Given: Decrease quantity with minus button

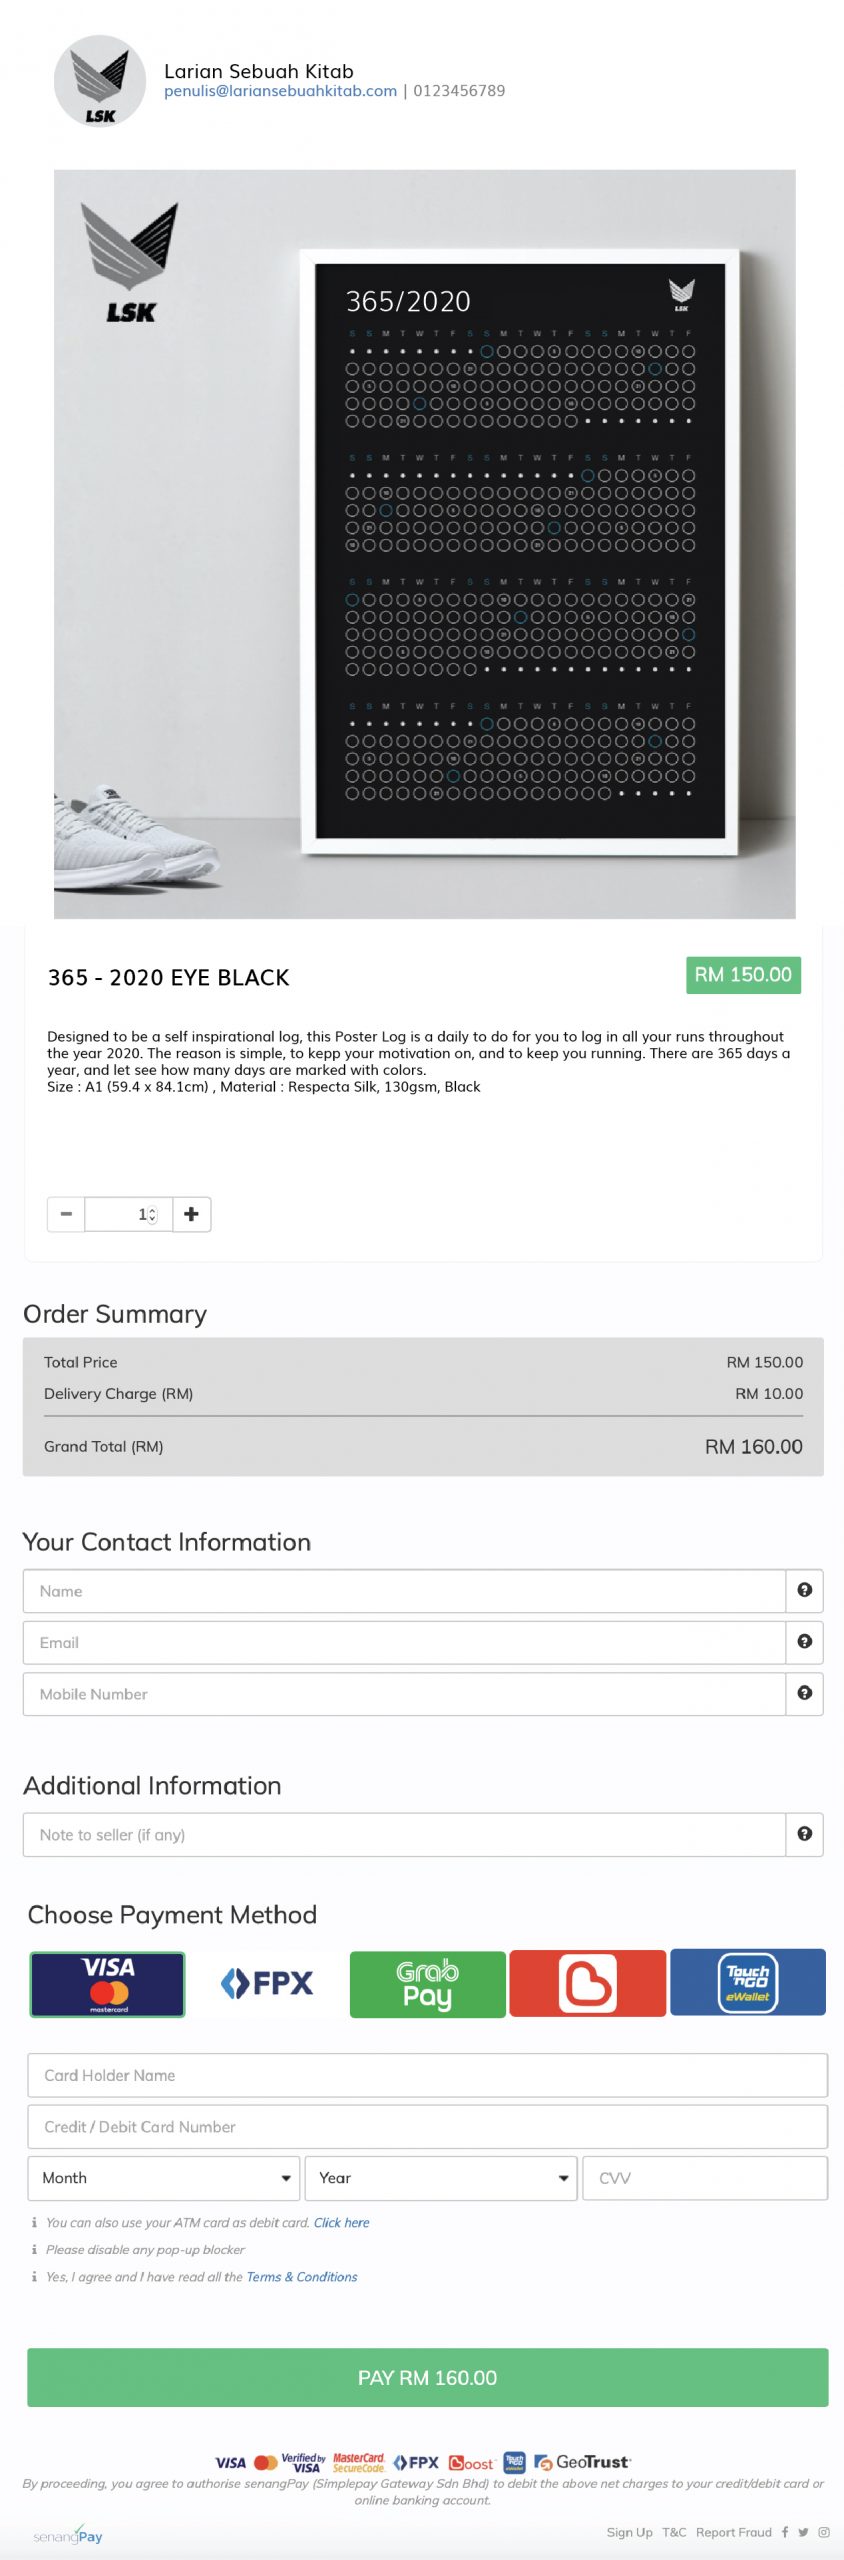Looking at the screenshot, I should pos(66,1214).
